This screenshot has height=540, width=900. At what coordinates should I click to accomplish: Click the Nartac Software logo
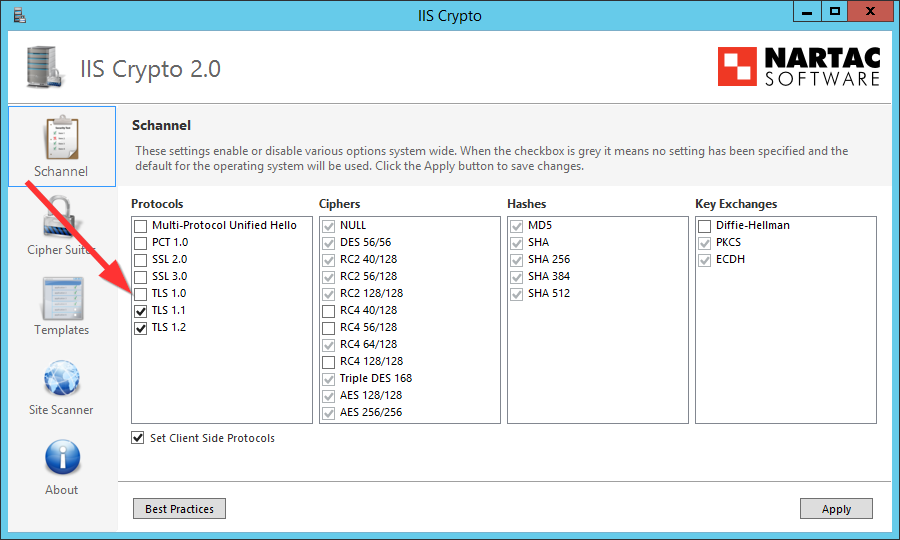coord(798,67)
